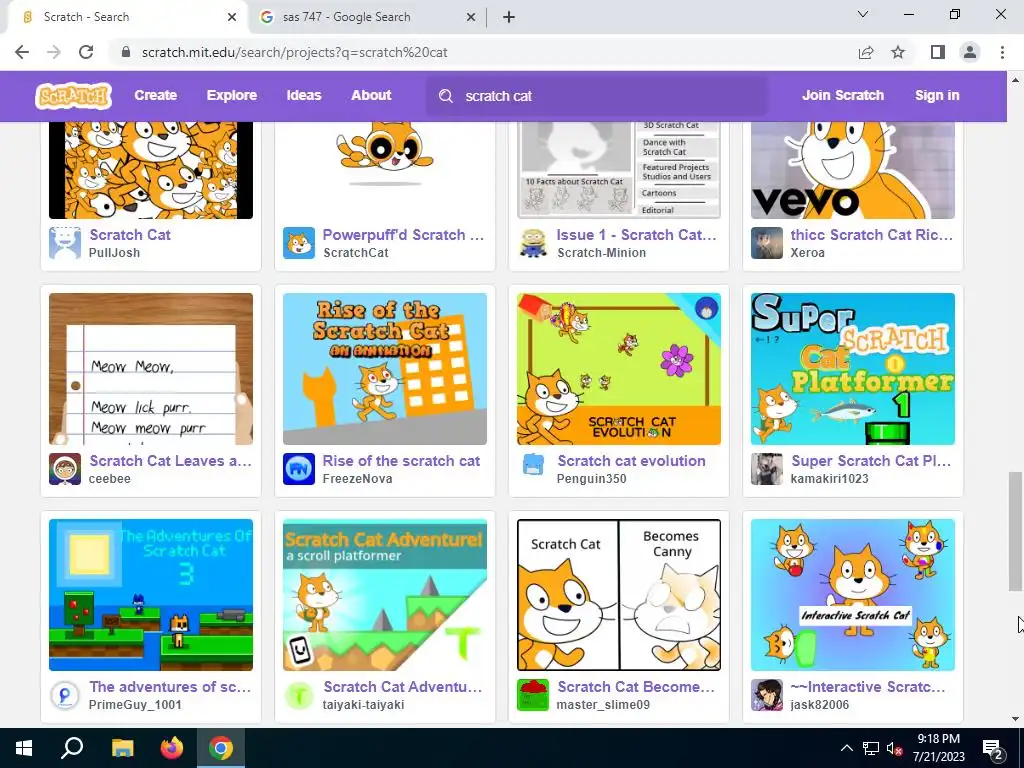Bookmark this page with star icon
Image resolution: width=1024 pixels, height=768 pixels.
pyautogui.click(x=898, y=52)
